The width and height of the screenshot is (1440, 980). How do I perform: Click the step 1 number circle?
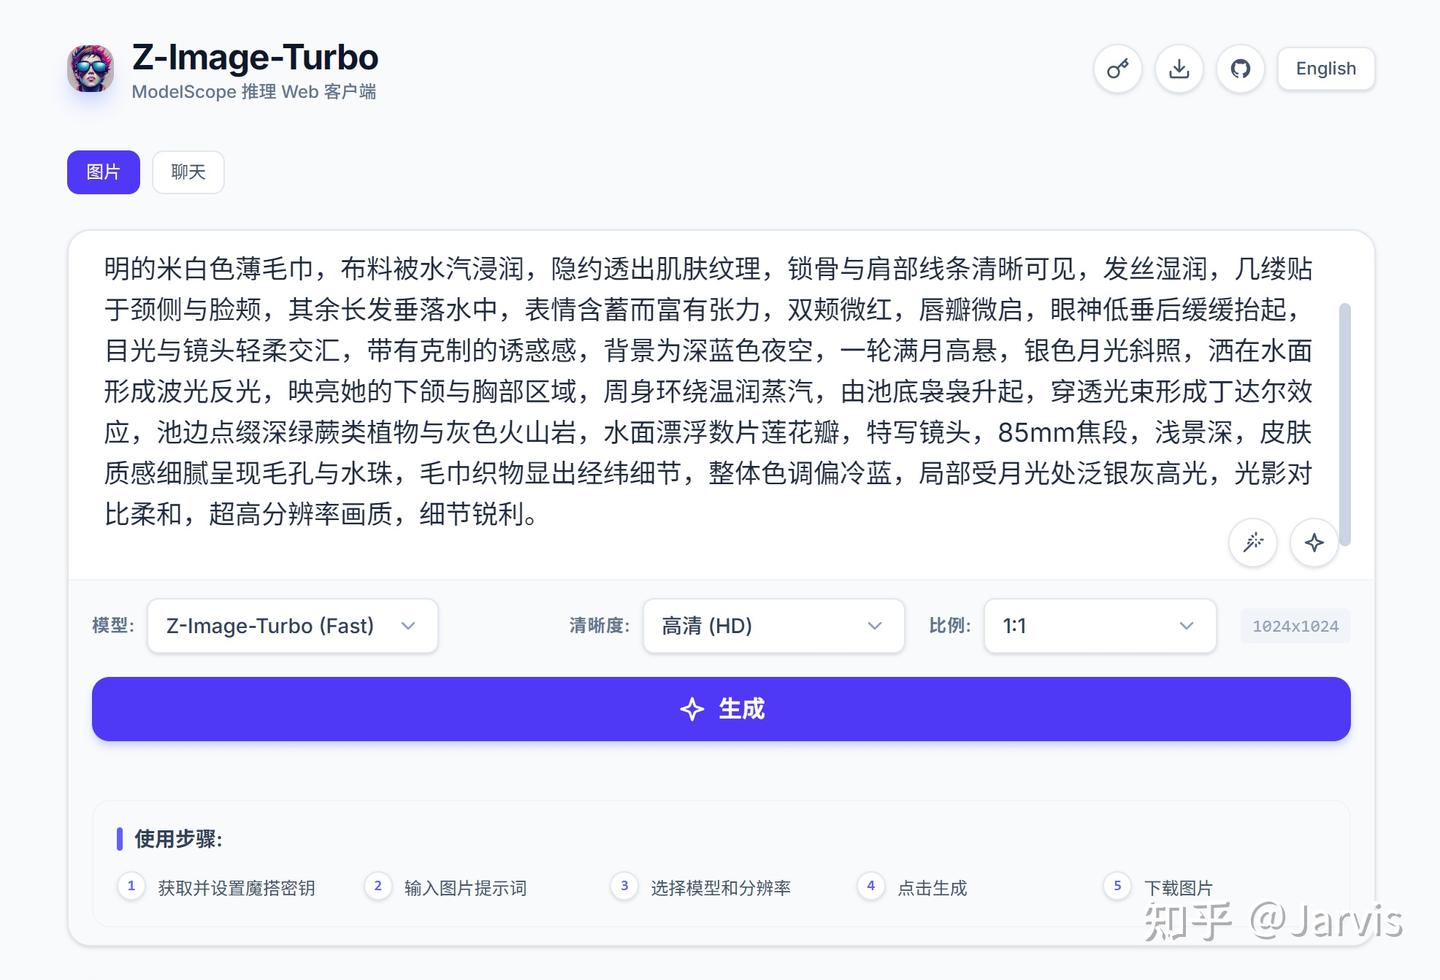coord(131,886)
